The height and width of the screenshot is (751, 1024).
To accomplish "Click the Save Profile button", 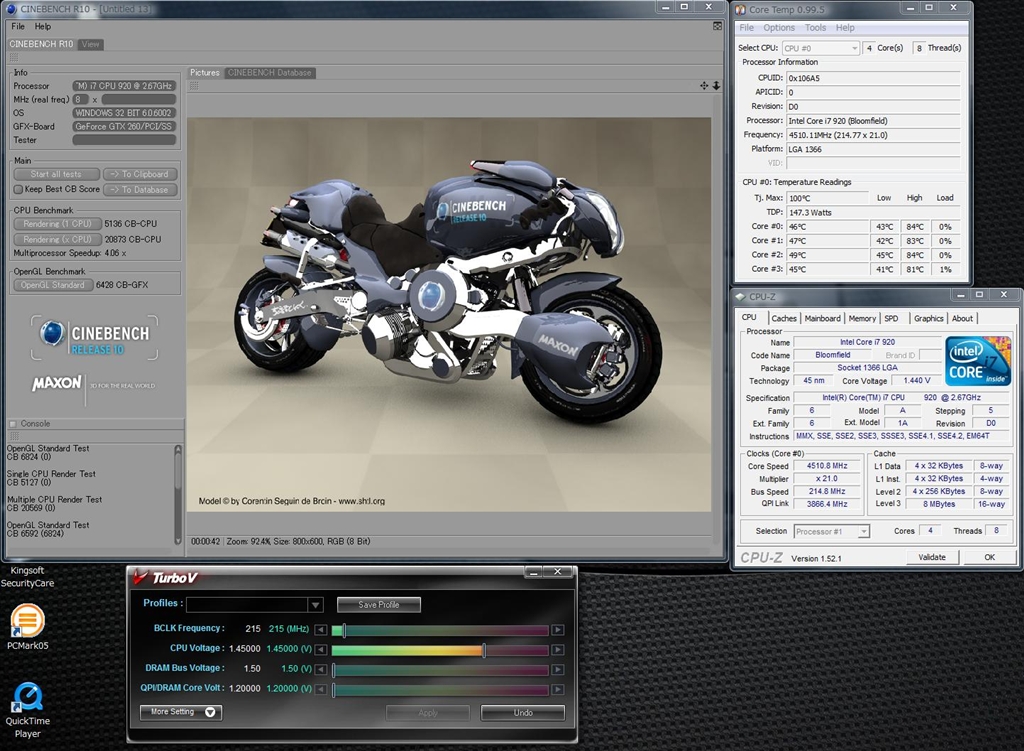I will pyautogui.click(x=378, y=605).
